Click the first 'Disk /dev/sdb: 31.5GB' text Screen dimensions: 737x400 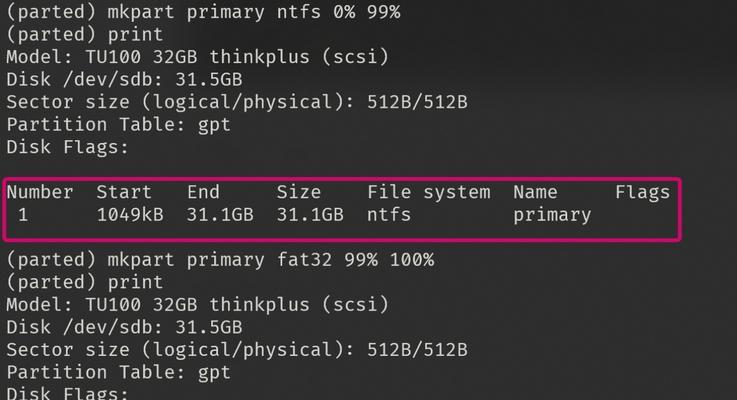click(x=124, y=79)
